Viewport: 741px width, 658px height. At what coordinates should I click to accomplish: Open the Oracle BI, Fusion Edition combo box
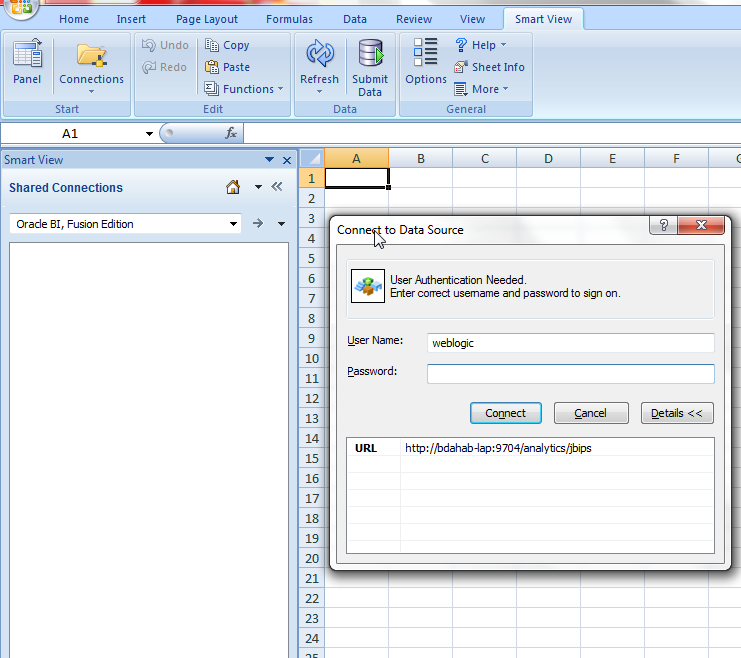125,224
